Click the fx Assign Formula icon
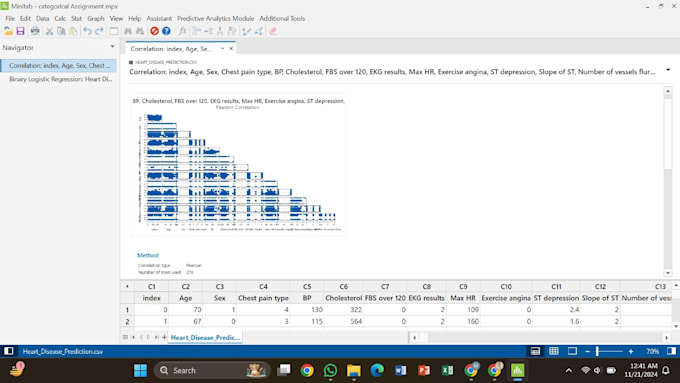680x383 pixels. (183, 31)
